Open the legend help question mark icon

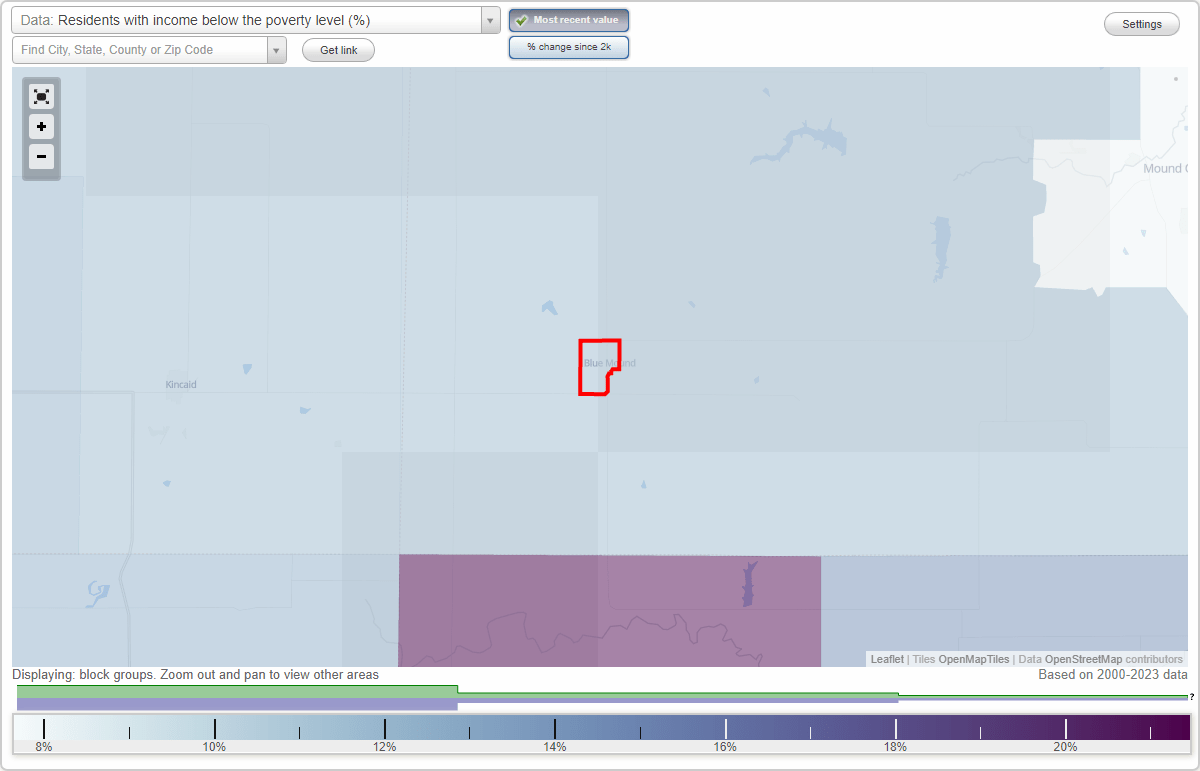(1194, 697)
